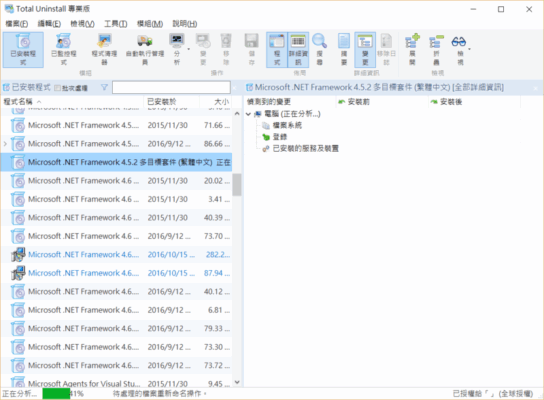Select the 73.72 .NET Framework row
Image resolution: width=544 pixels, height=400 pixels.
tap(116, 365)
